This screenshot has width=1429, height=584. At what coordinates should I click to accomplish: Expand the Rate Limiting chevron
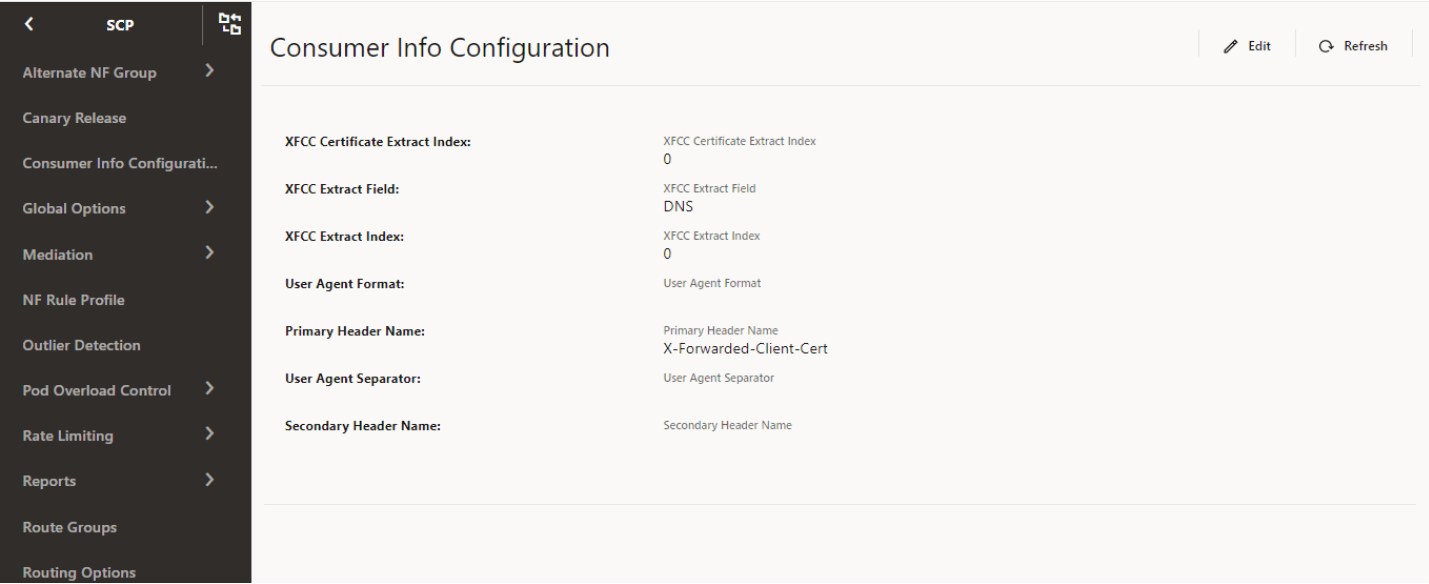[209, 434]
